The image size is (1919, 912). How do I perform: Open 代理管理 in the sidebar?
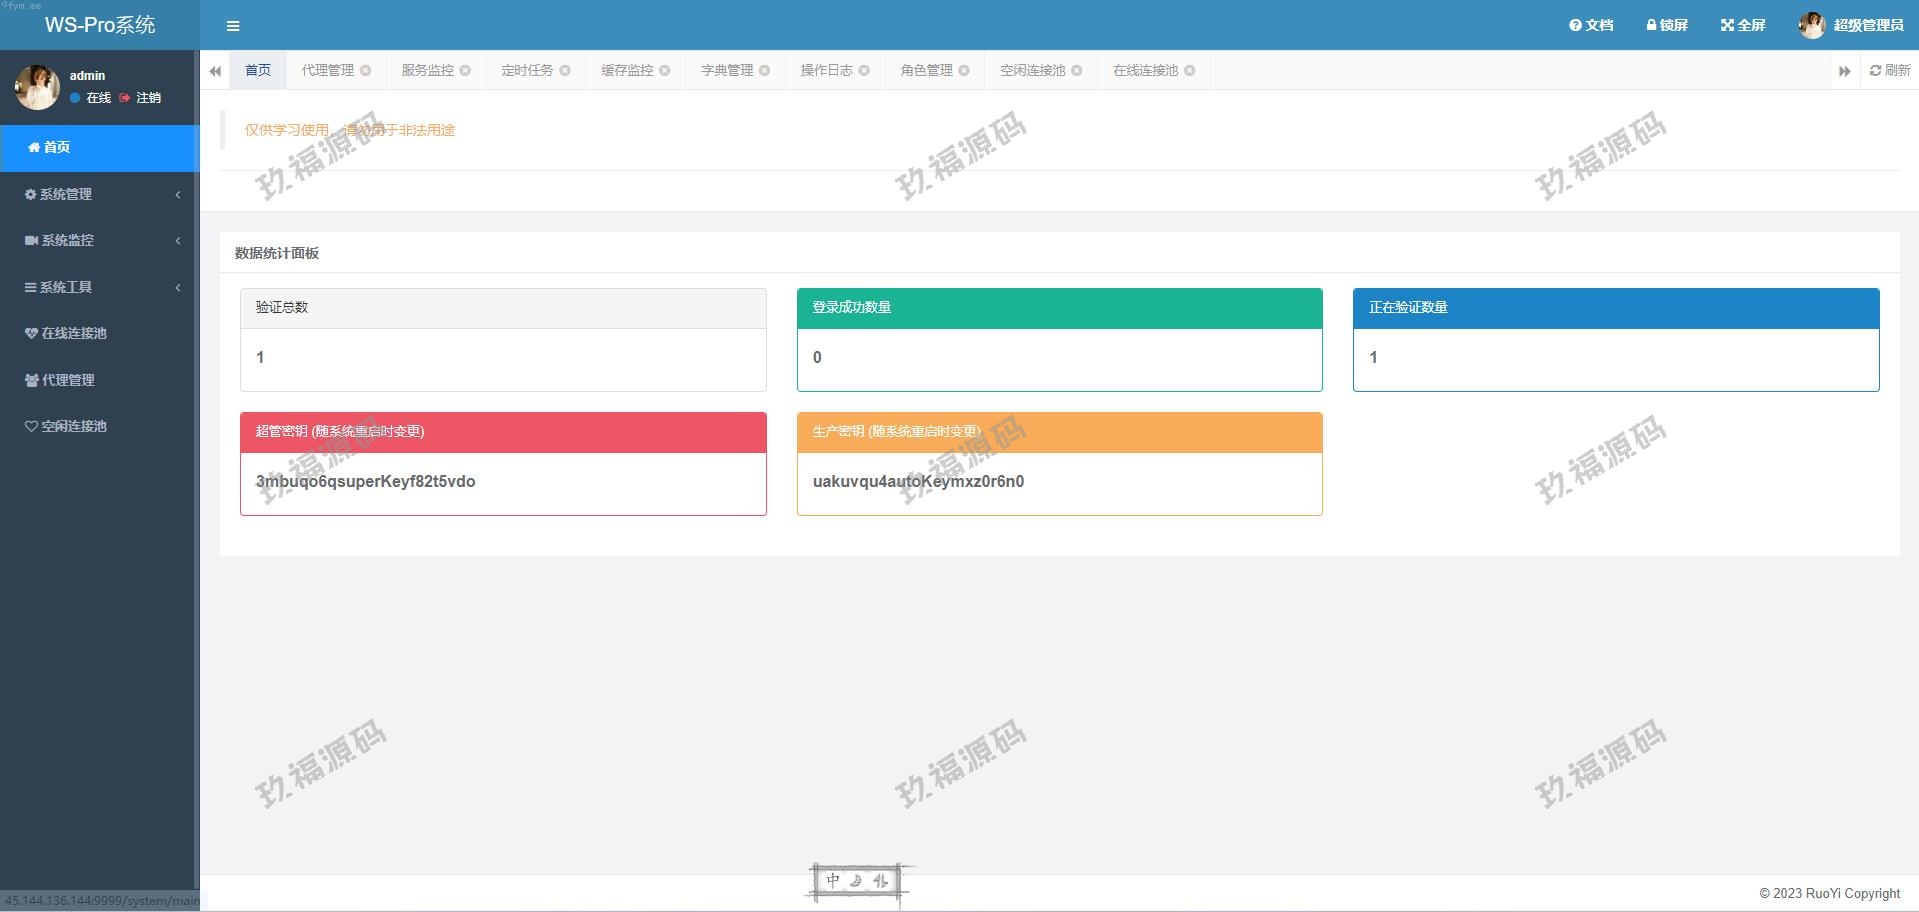[68, 380]
